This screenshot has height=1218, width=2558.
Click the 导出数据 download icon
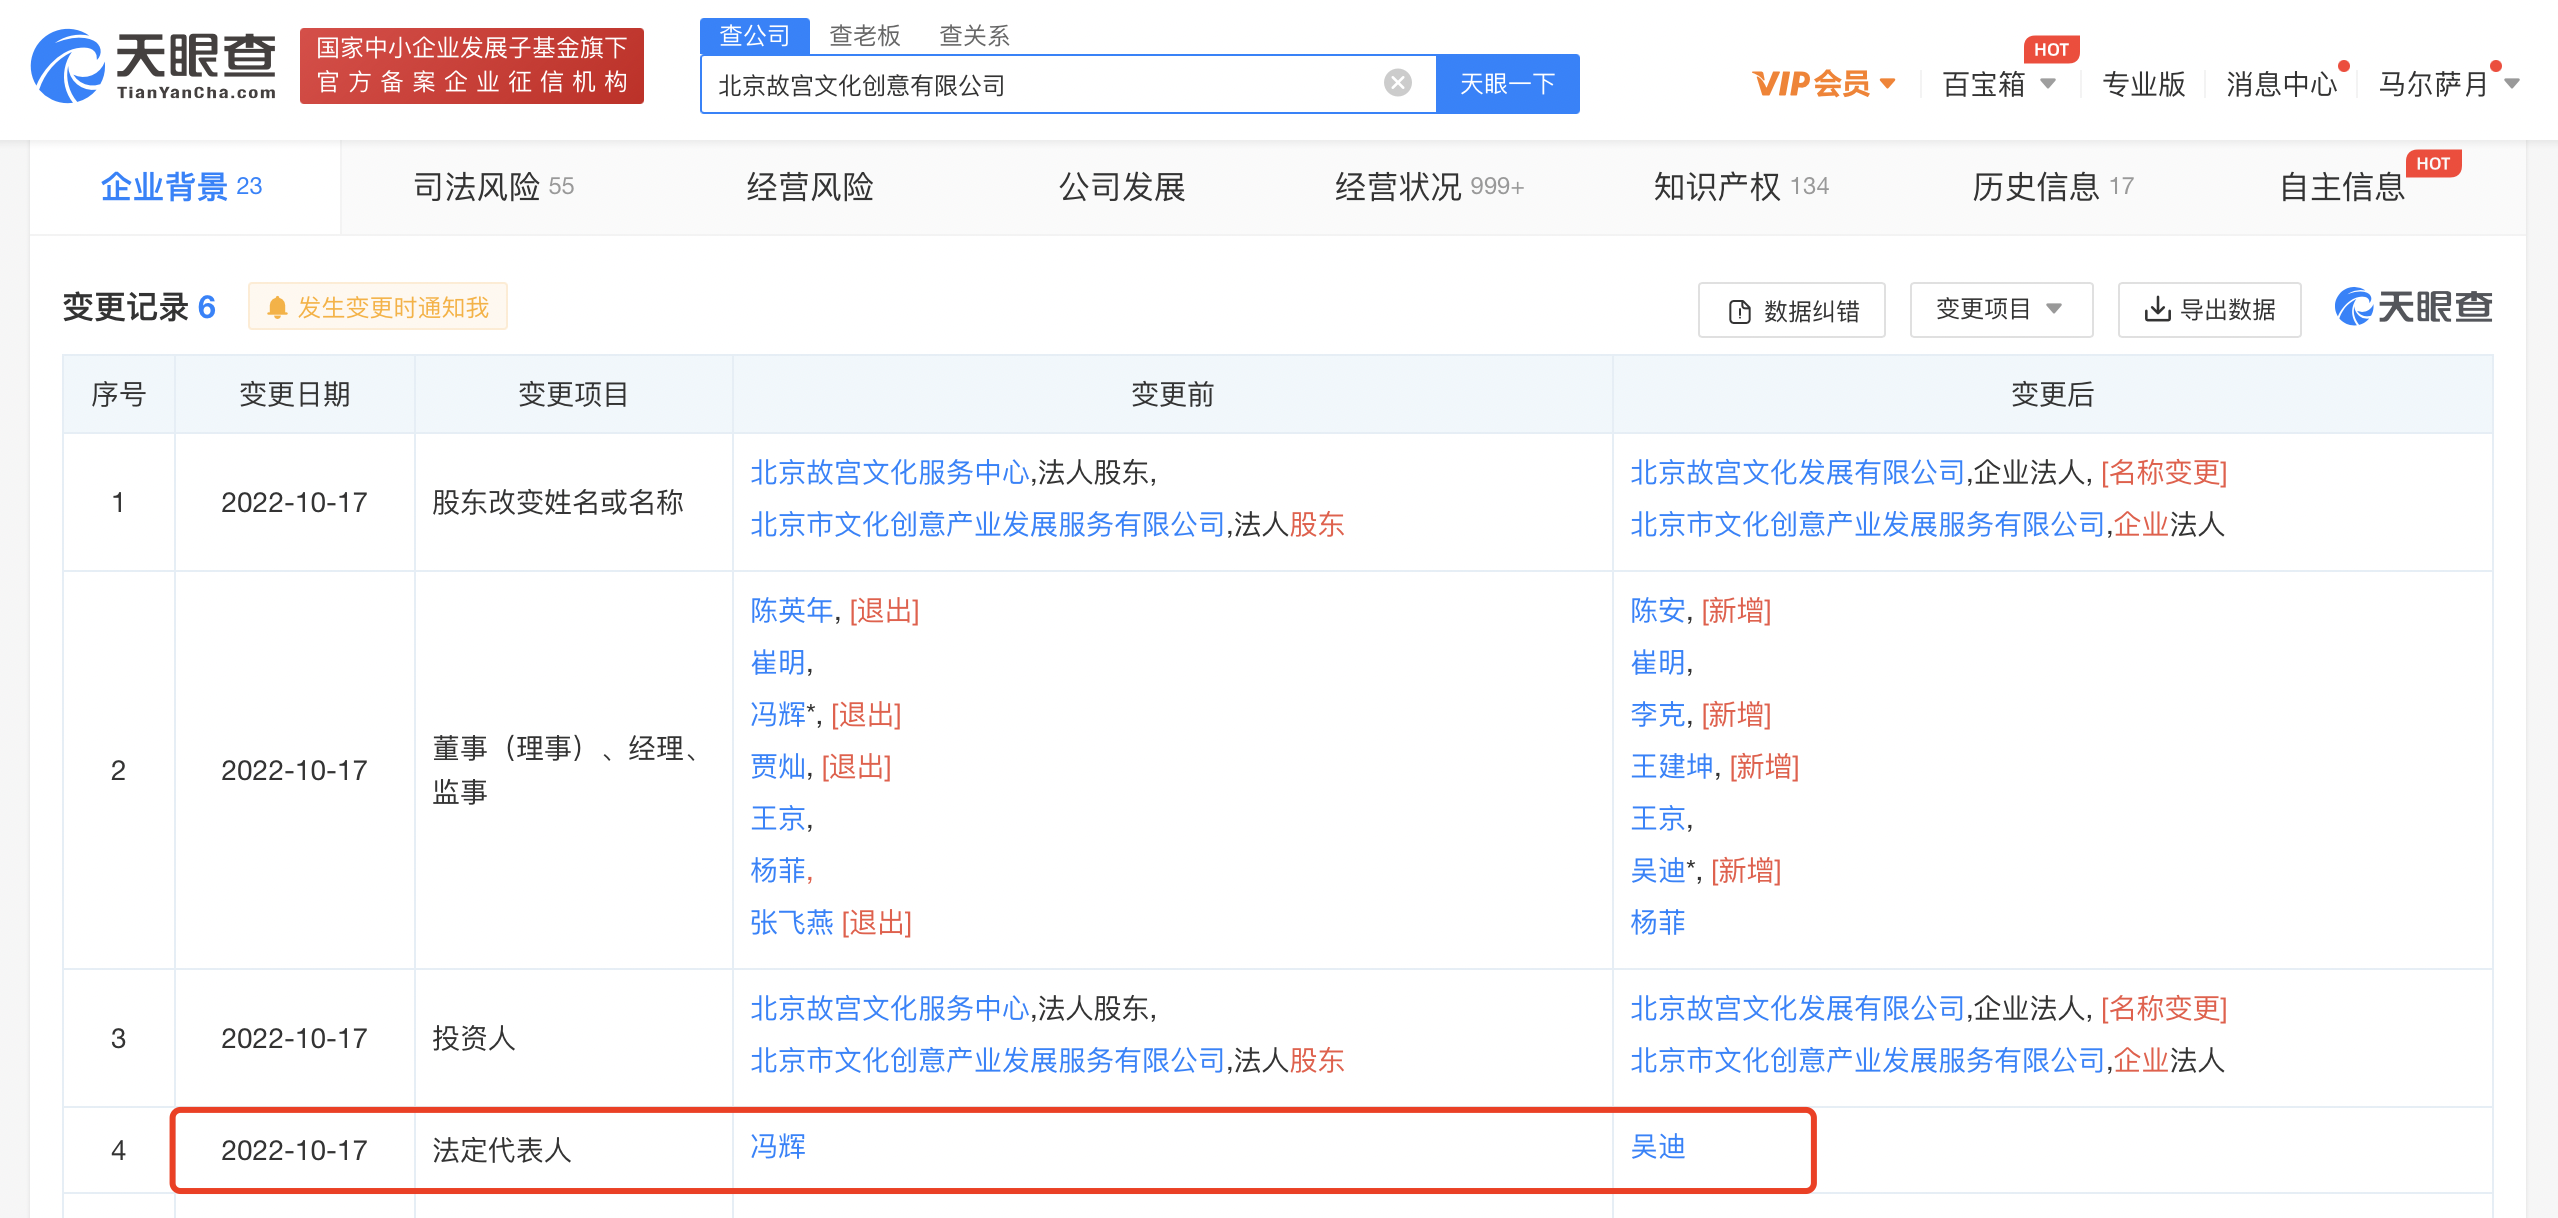(x=2157, y=310)
